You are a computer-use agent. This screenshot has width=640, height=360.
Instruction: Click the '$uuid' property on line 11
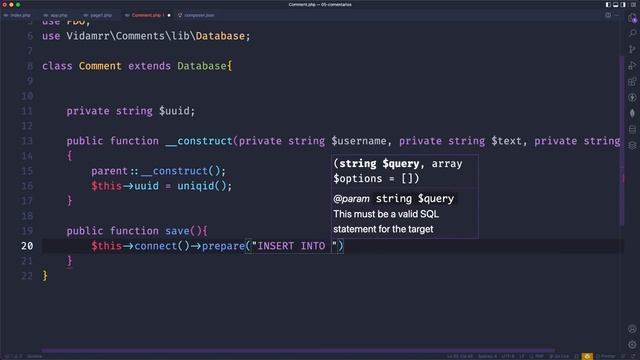[174, 111]
